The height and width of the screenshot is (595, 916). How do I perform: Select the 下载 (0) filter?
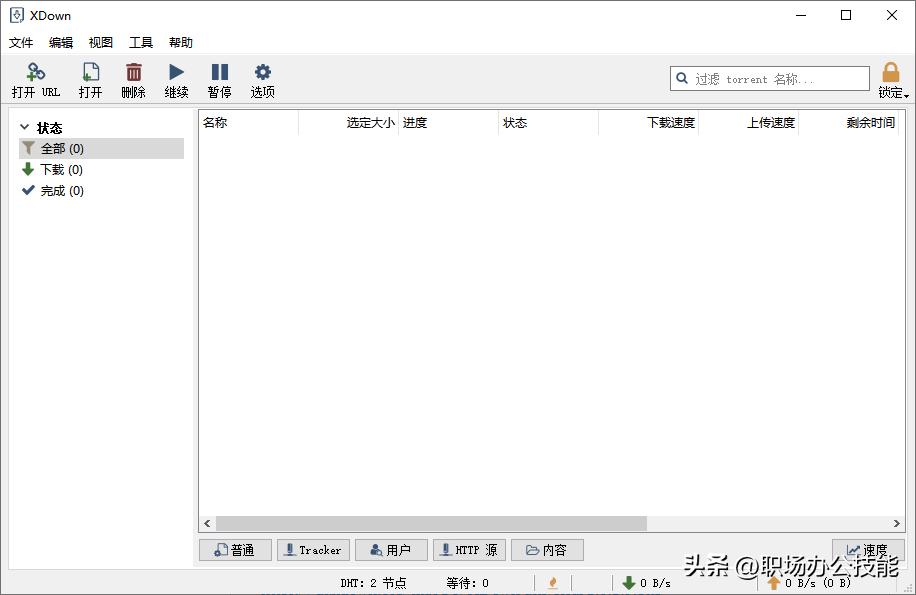[x=102, y=169]
